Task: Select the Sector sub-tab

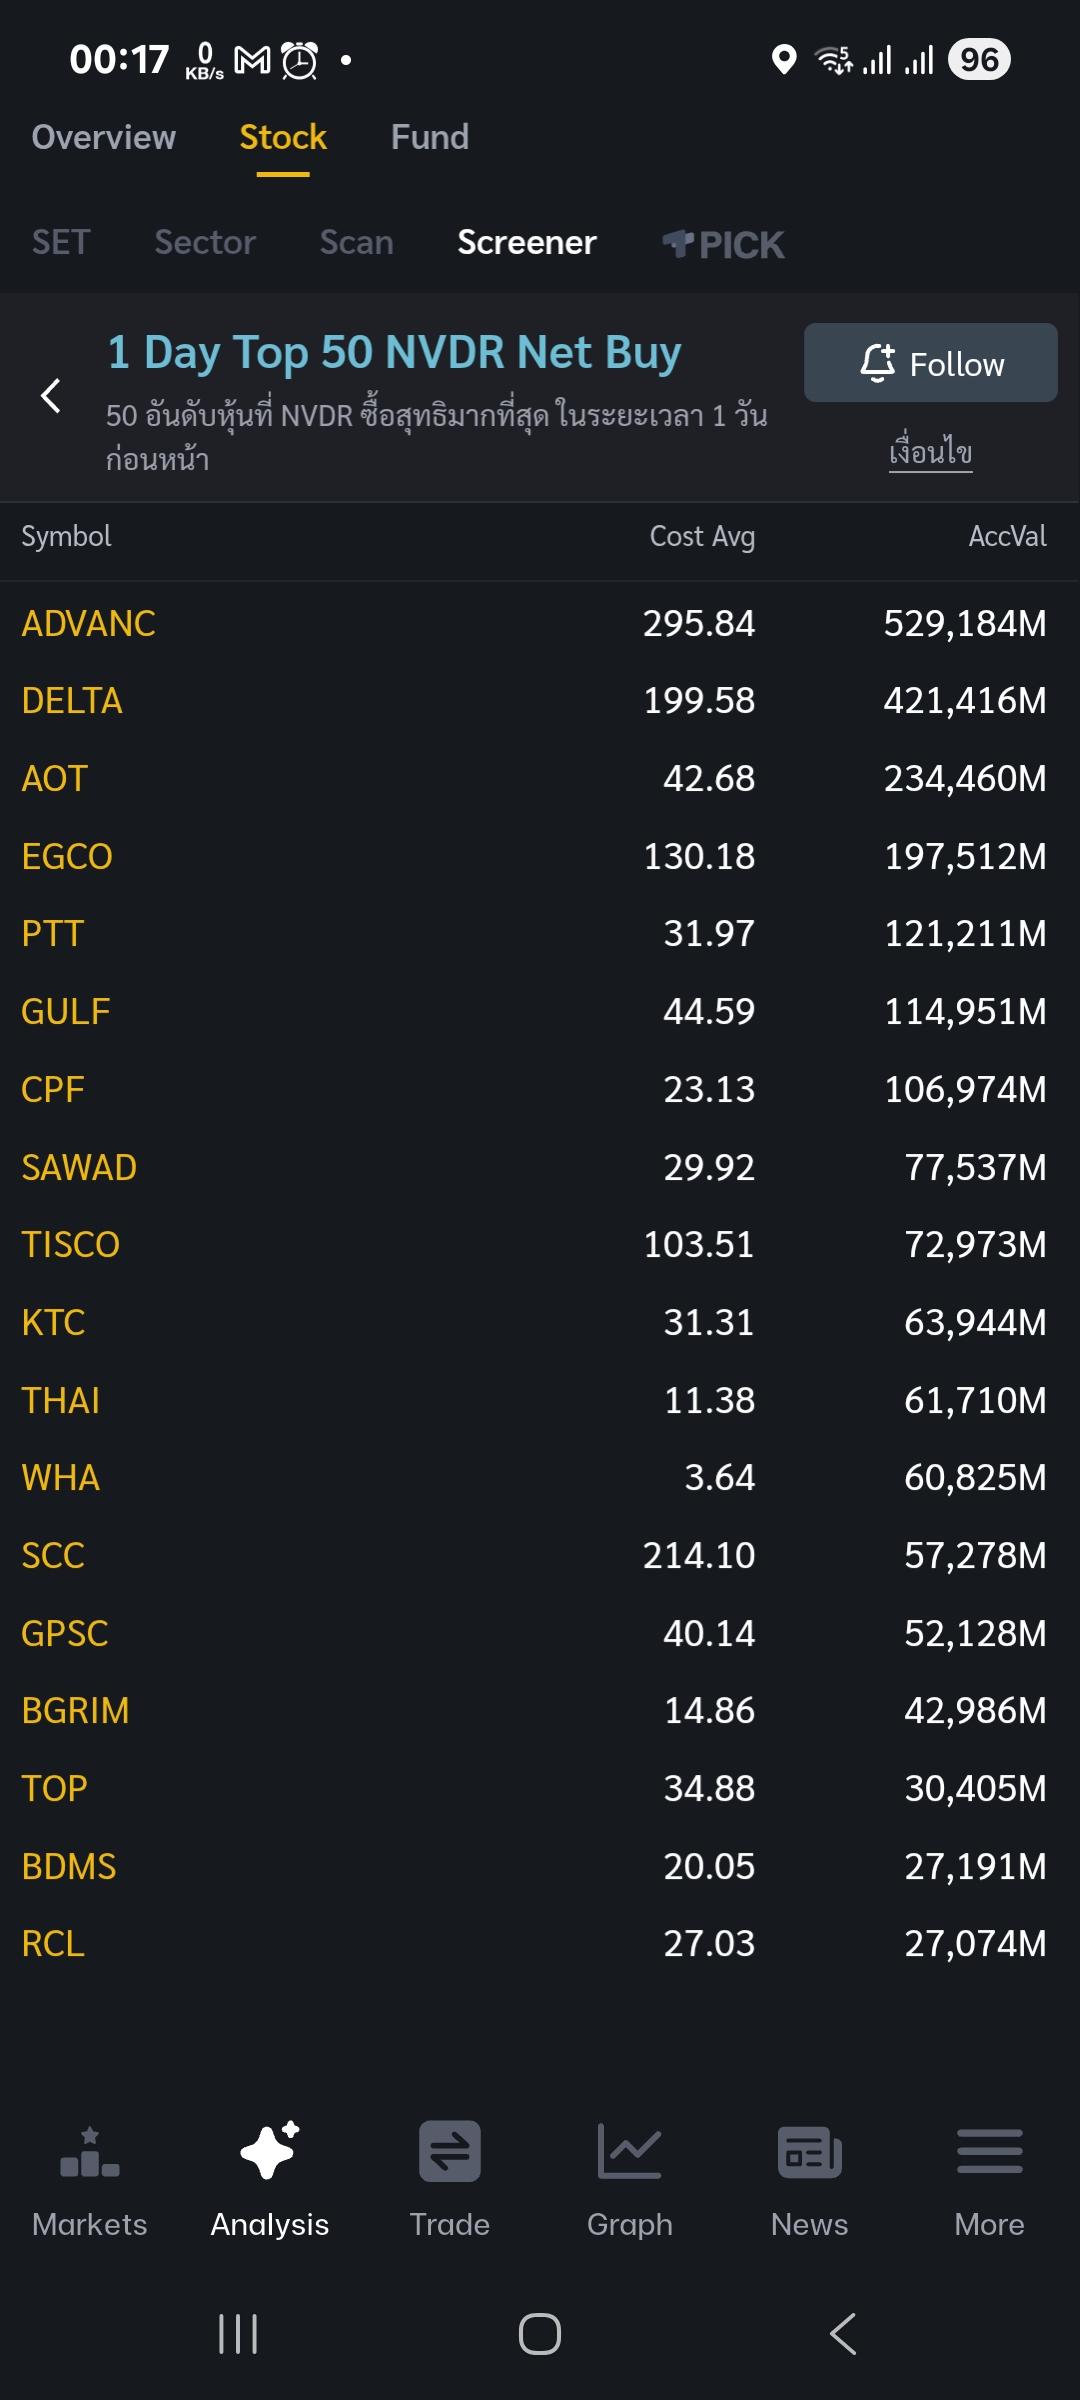Action: [205, 243]
